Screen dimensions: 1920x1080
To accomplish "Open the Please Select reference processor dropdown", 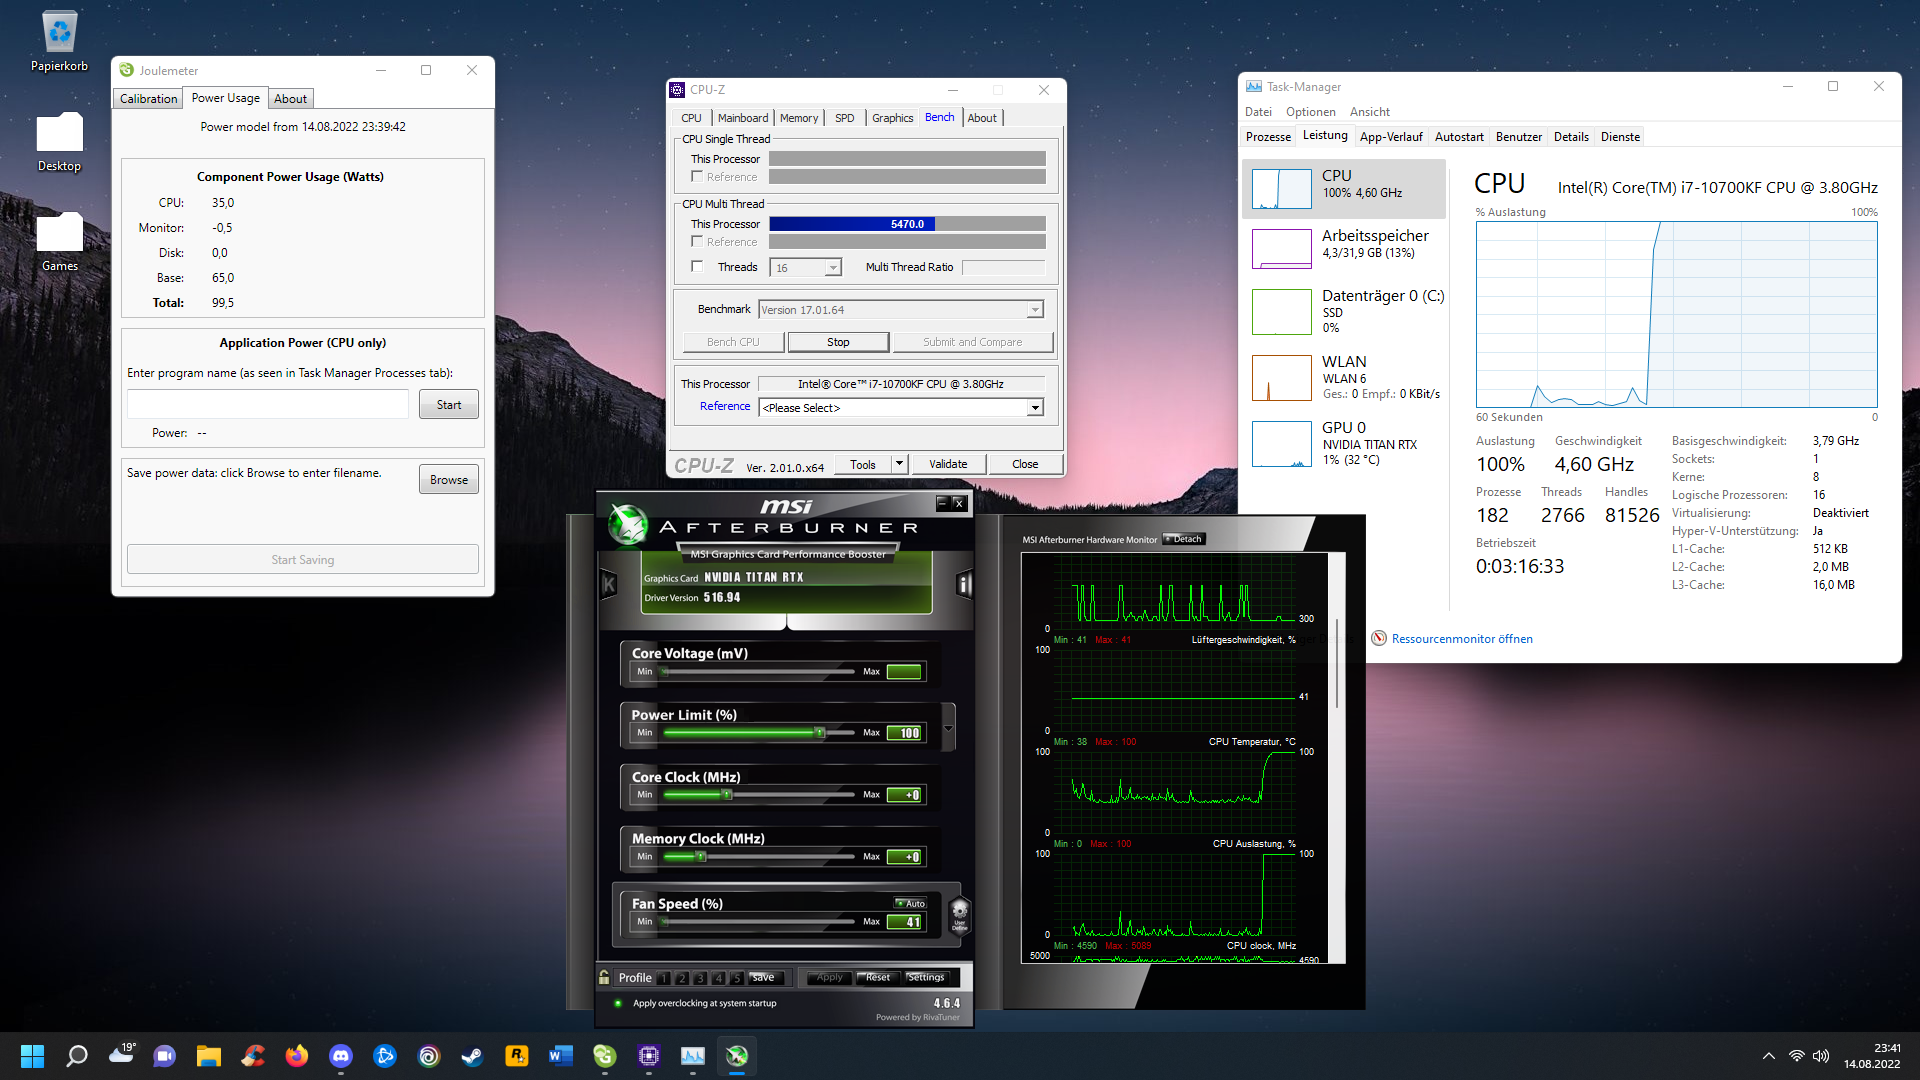I will point(1035,407).
